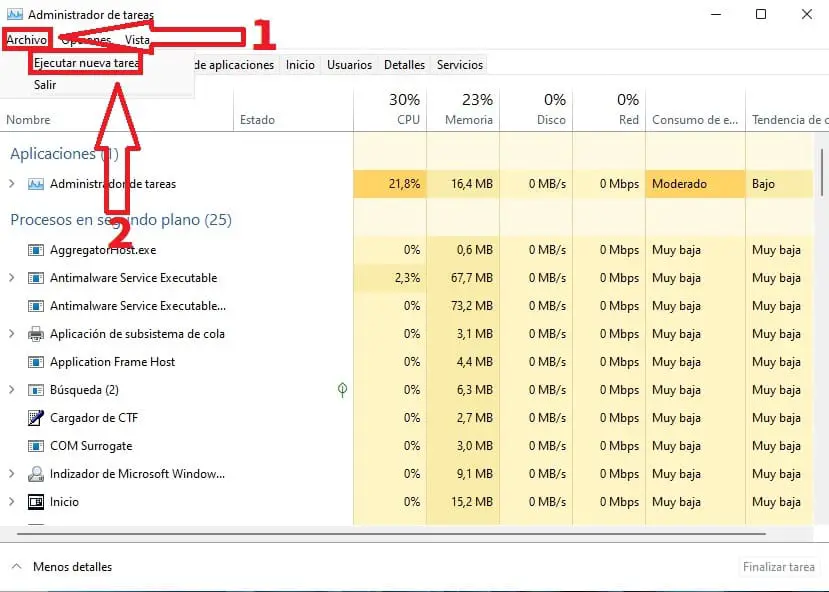
Task: Click the horizontal scrollbar of process list
Action: click(391, 534)
